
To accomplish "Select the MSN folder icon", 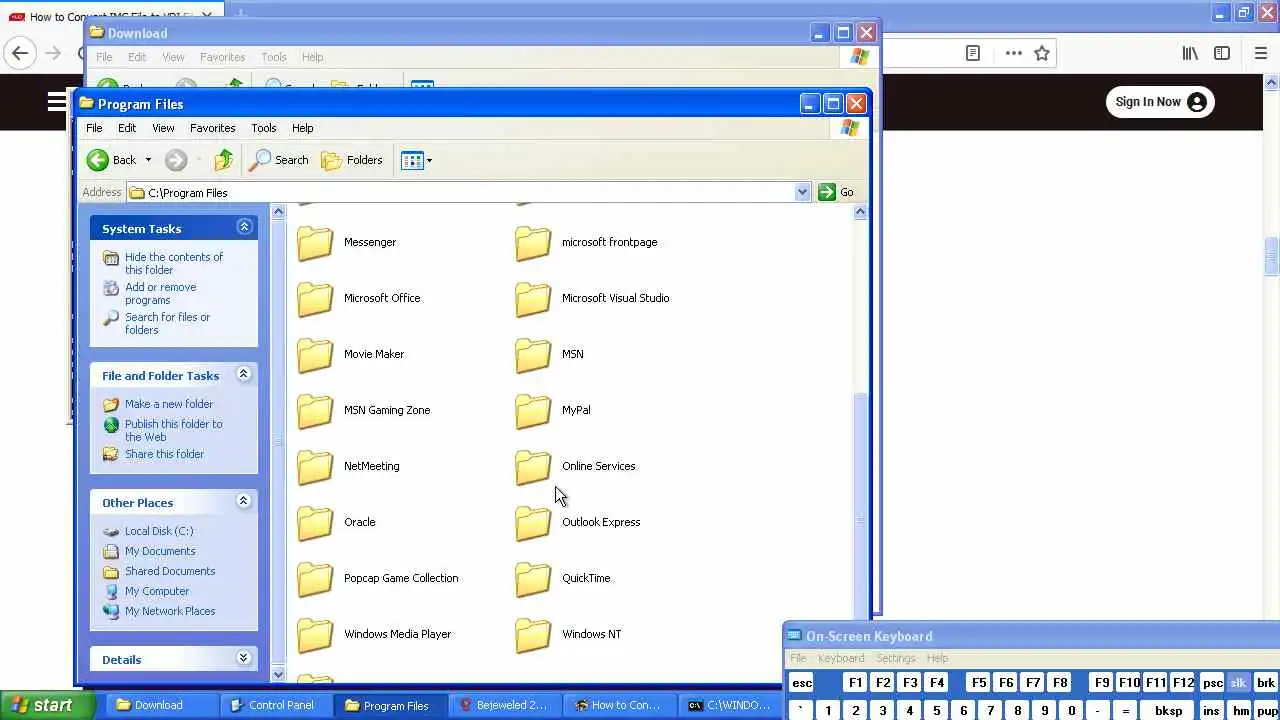I will coord(533,355).
